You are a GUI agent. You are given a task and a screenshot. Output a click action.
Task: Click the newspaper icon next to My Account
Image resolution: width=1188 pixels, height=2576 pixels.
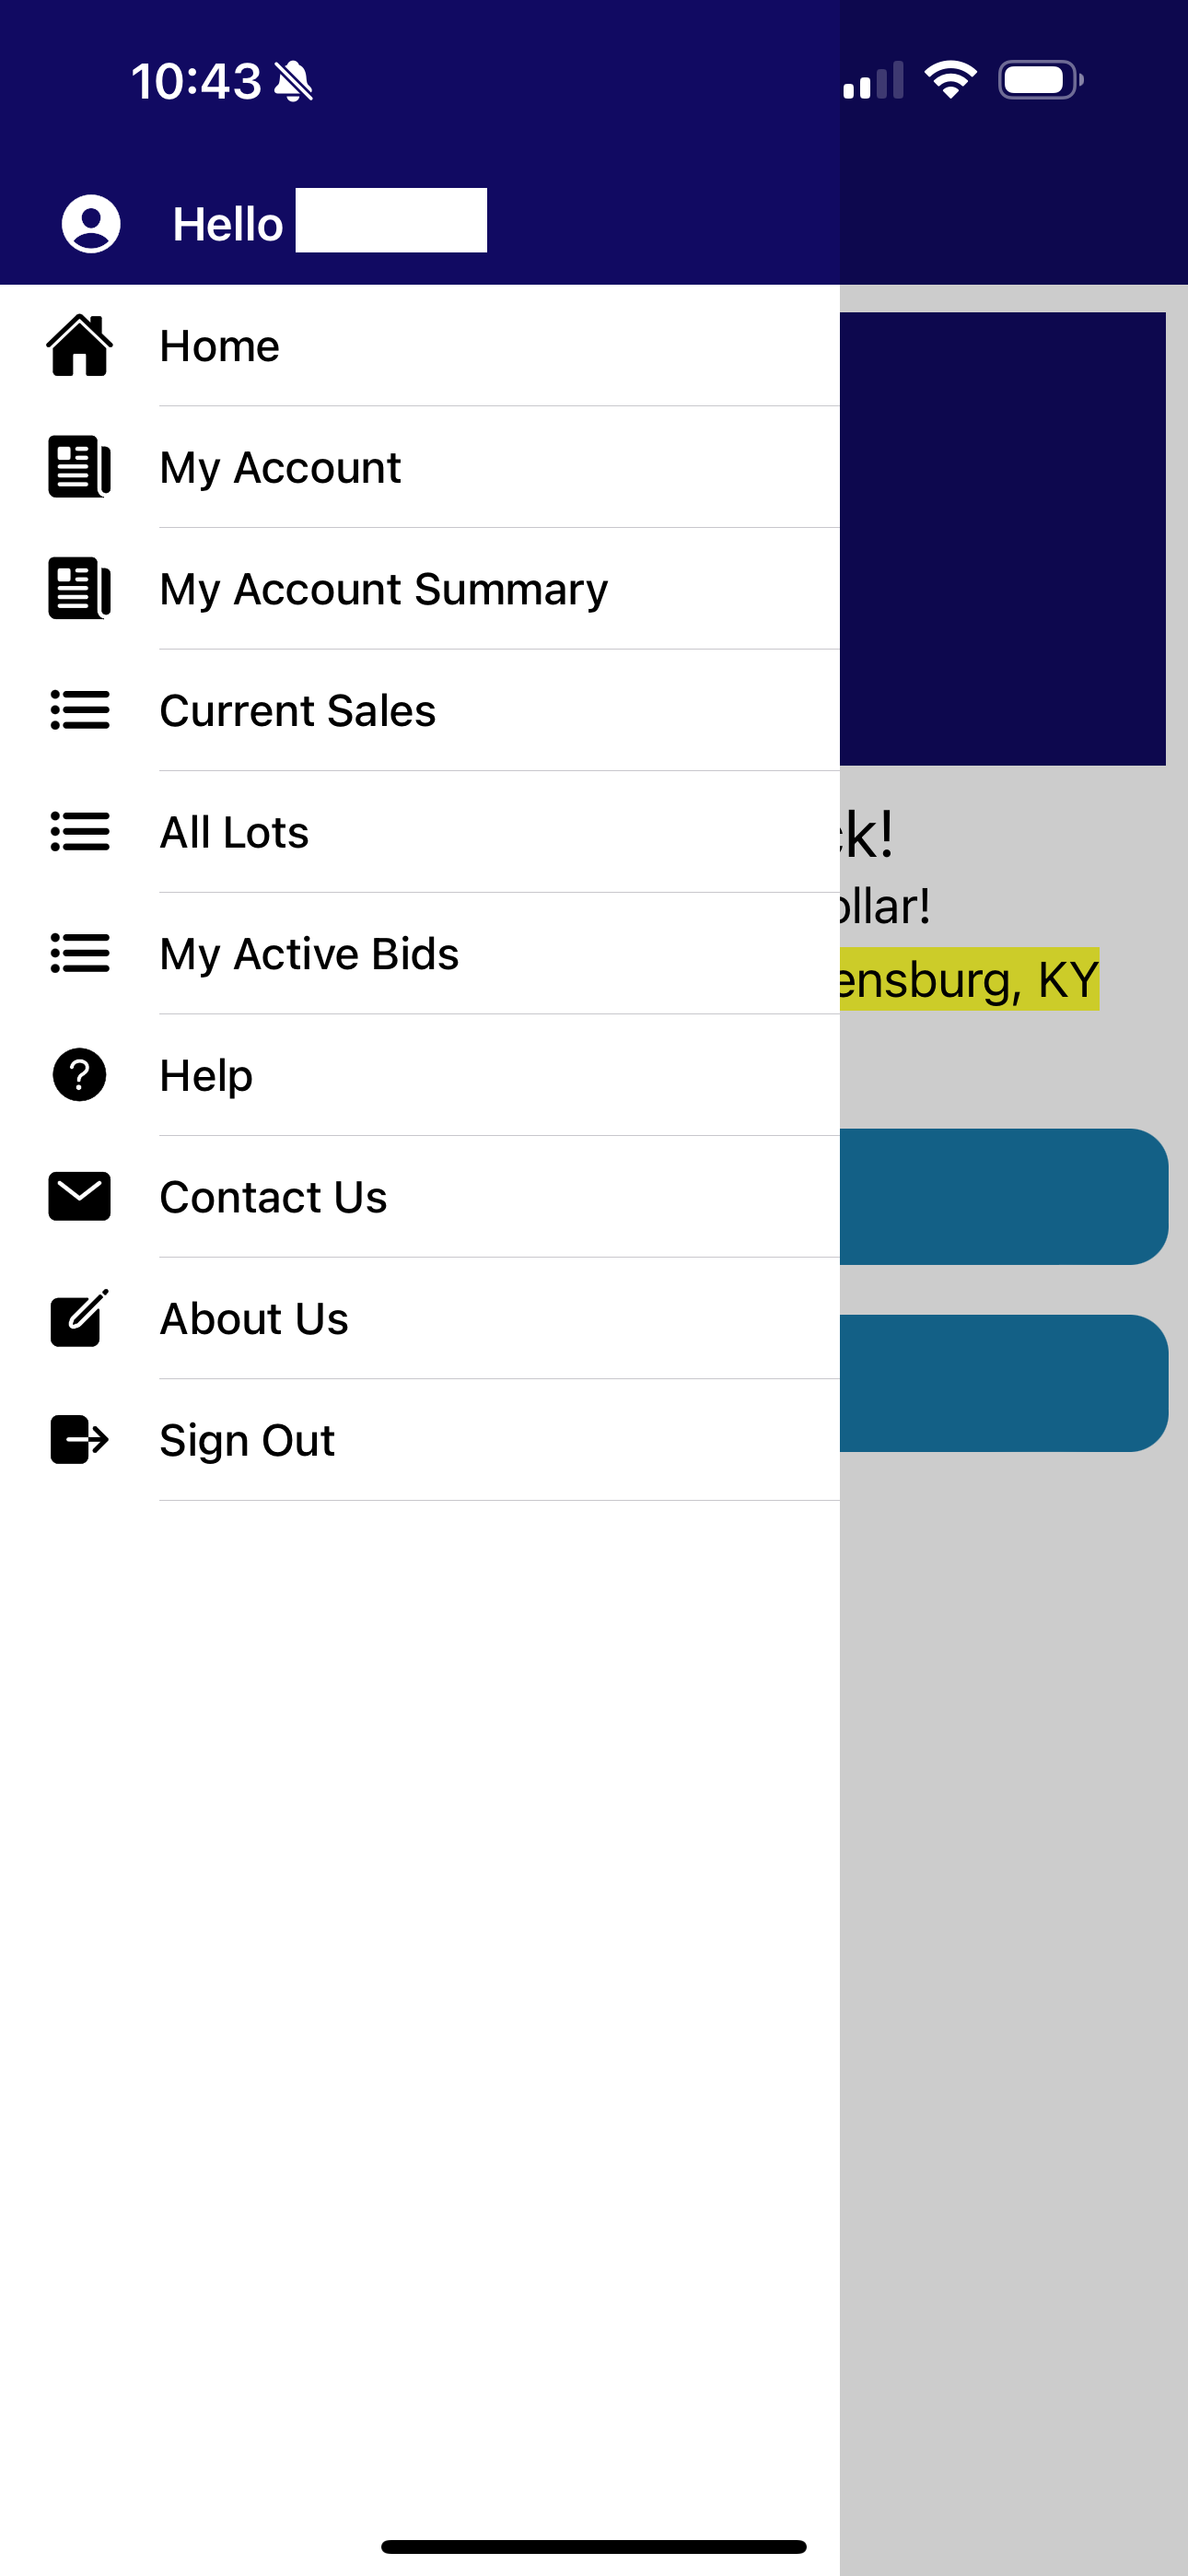coord(79,467)
